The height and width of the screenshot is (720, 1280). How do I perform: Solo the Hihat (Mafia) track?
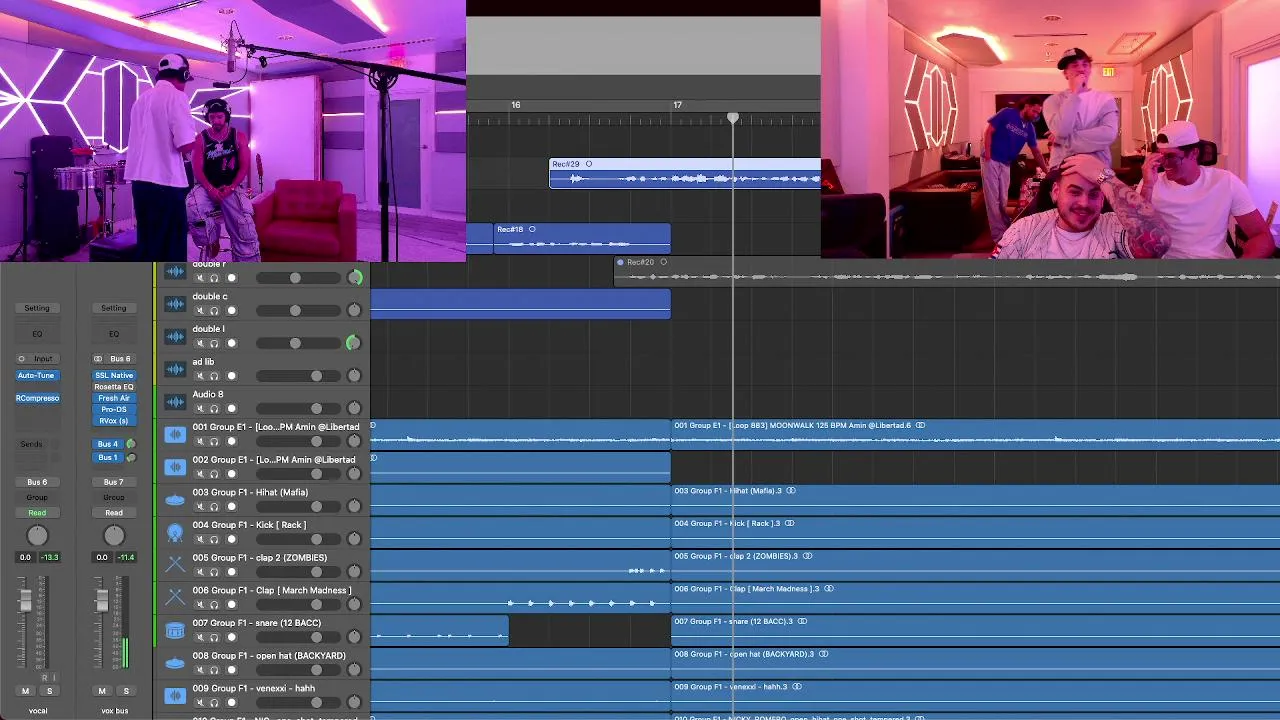pos(214,507)
